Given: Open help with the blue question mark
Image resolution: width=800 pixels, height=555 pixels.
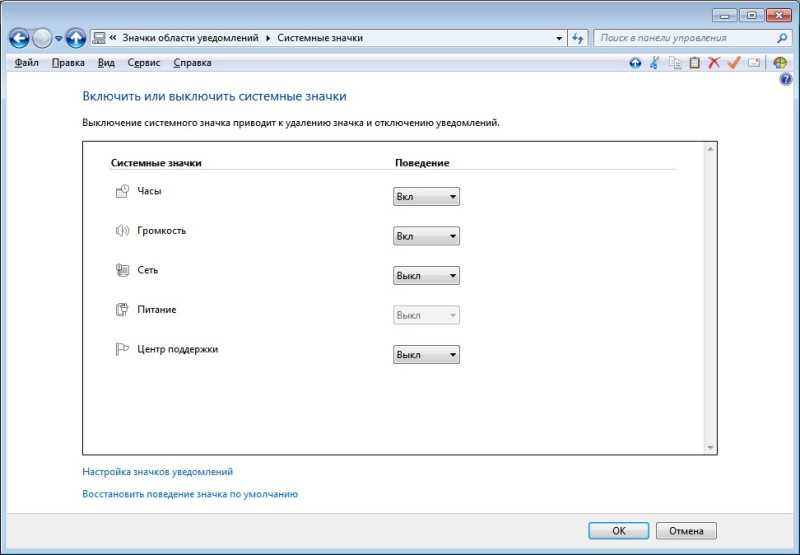Looking at the screenshot, I should point(786,79).
